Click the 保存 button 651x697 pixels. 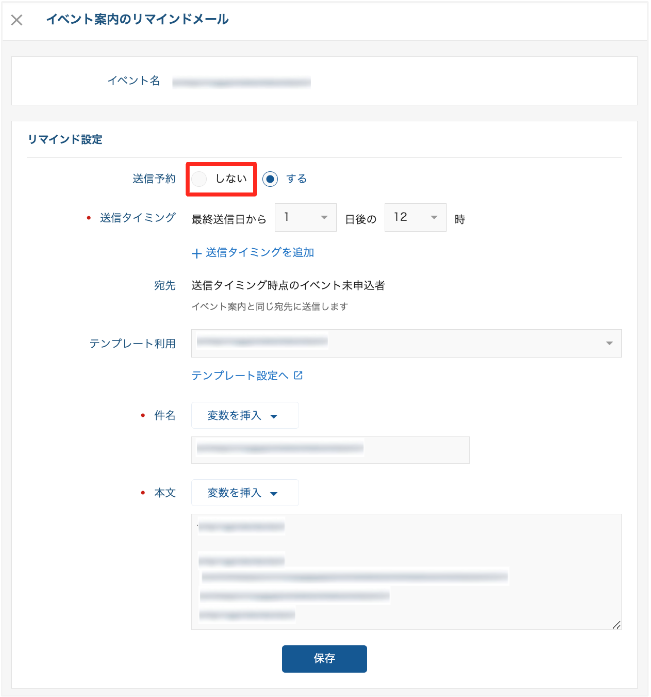(x=324, y=659)
